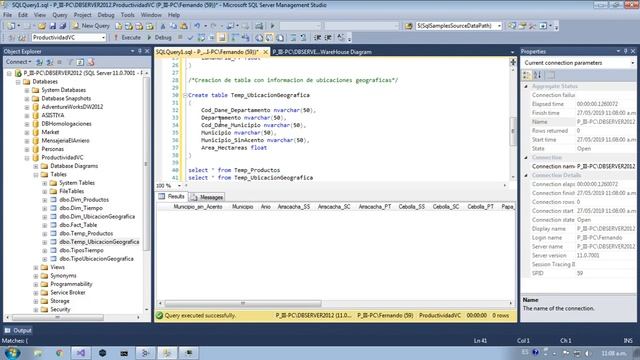
Task: Save the current SQL query file
Action: tap(53, 26)
